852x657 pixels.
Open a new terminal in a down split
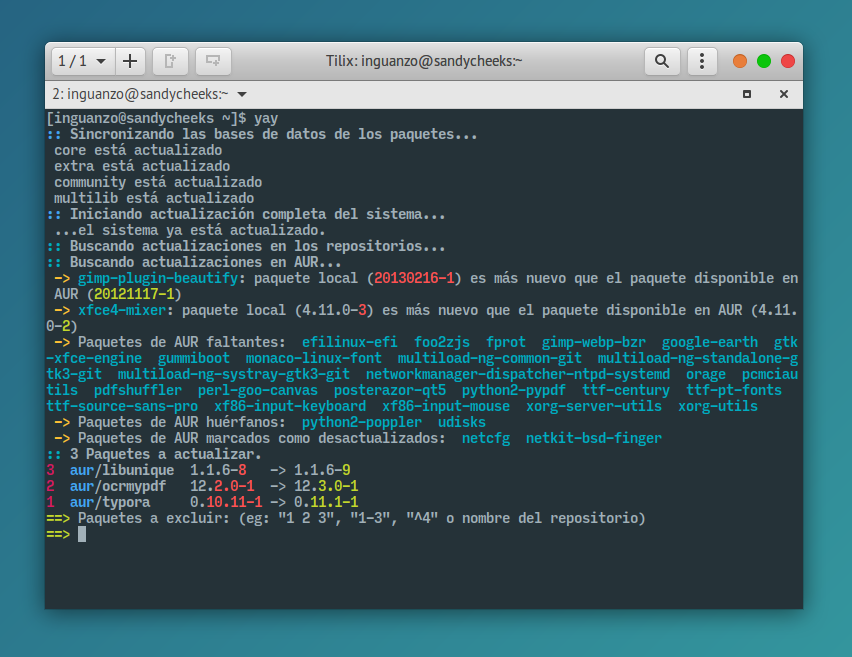tap(212, 60)
